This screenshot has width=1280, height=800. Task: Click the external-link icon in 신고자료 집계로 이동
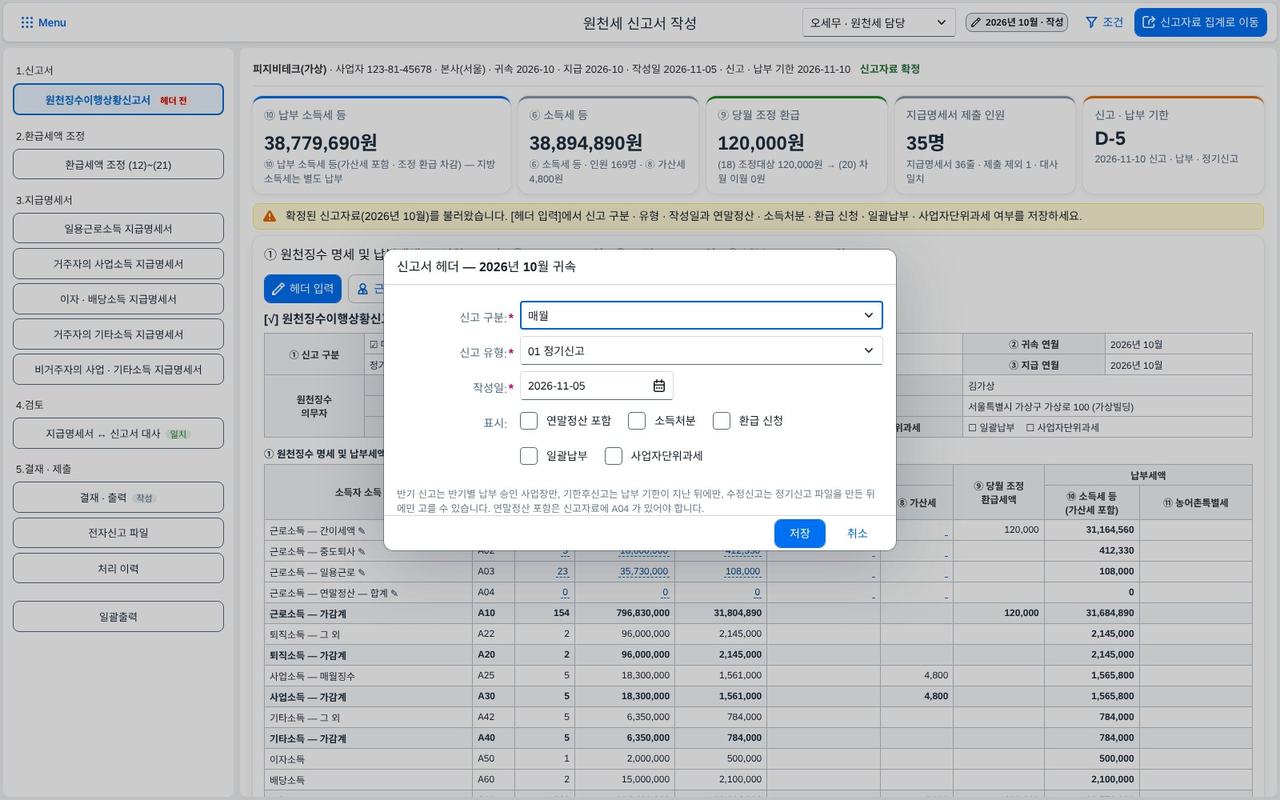[x=1149, y=22]
